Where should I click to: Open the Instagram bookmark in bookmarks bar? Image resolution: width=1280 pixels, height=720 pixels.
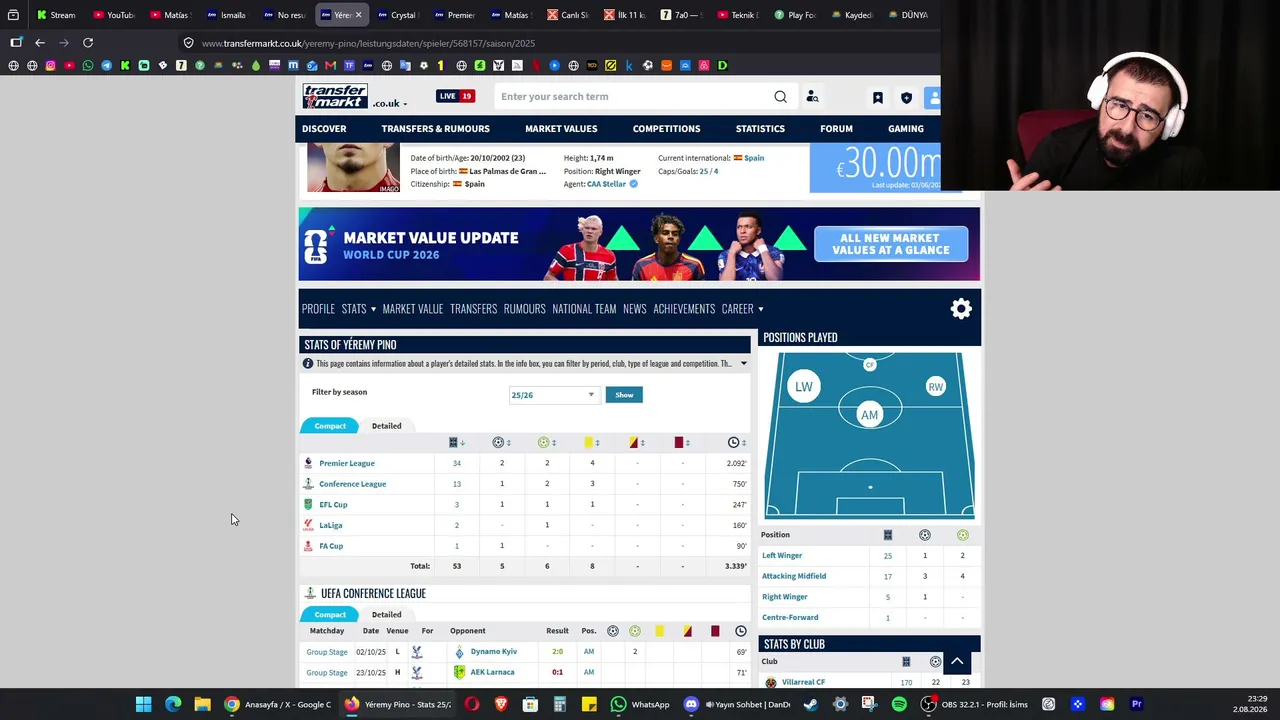[x=50, y=66]
